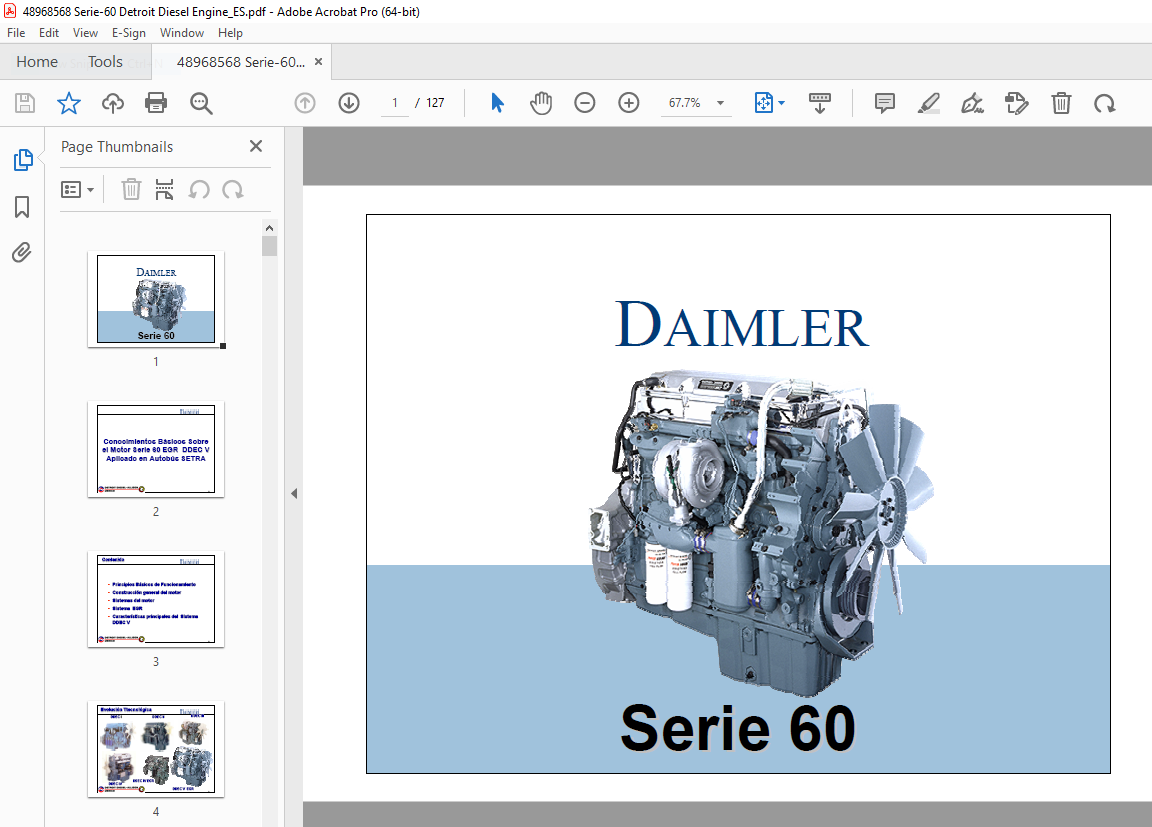Switch to the Tools tab
The image size is (1152, 827).
(x=105, y=62)
